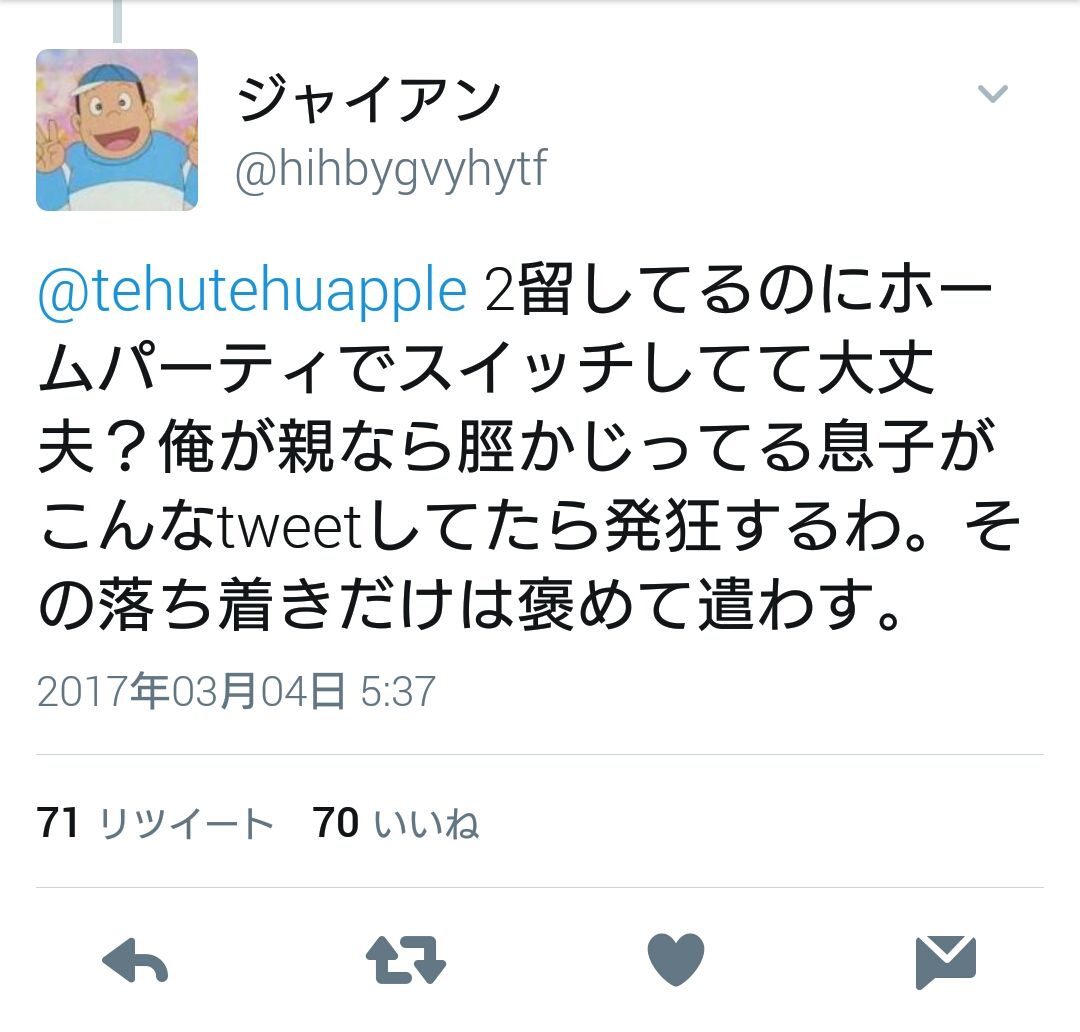Visit the @hihbygvyhytf handle profile
This screenshot has height=1032, width=1080.
[x=391, y=170]
